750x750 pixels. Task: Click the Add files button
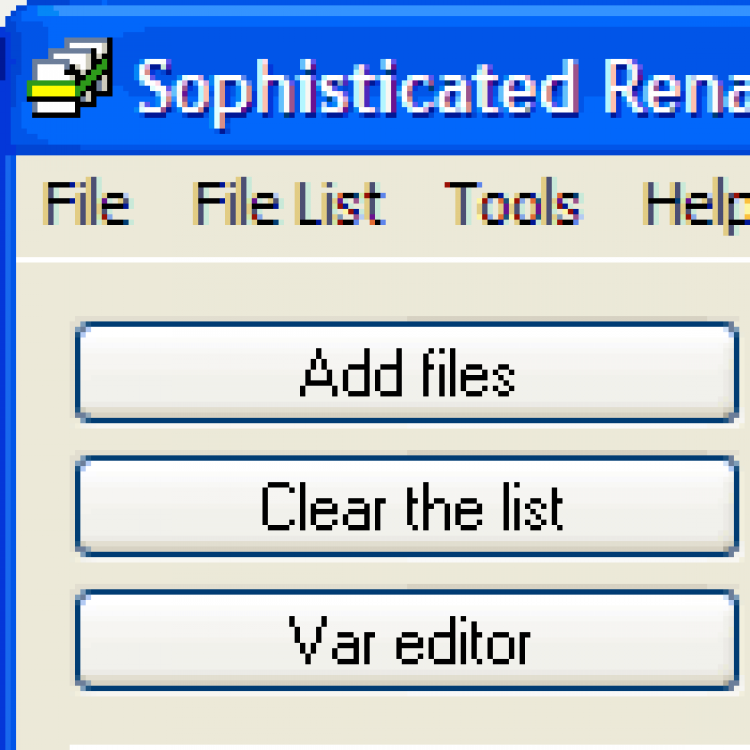pyautogui.click(x=407, y=373)
